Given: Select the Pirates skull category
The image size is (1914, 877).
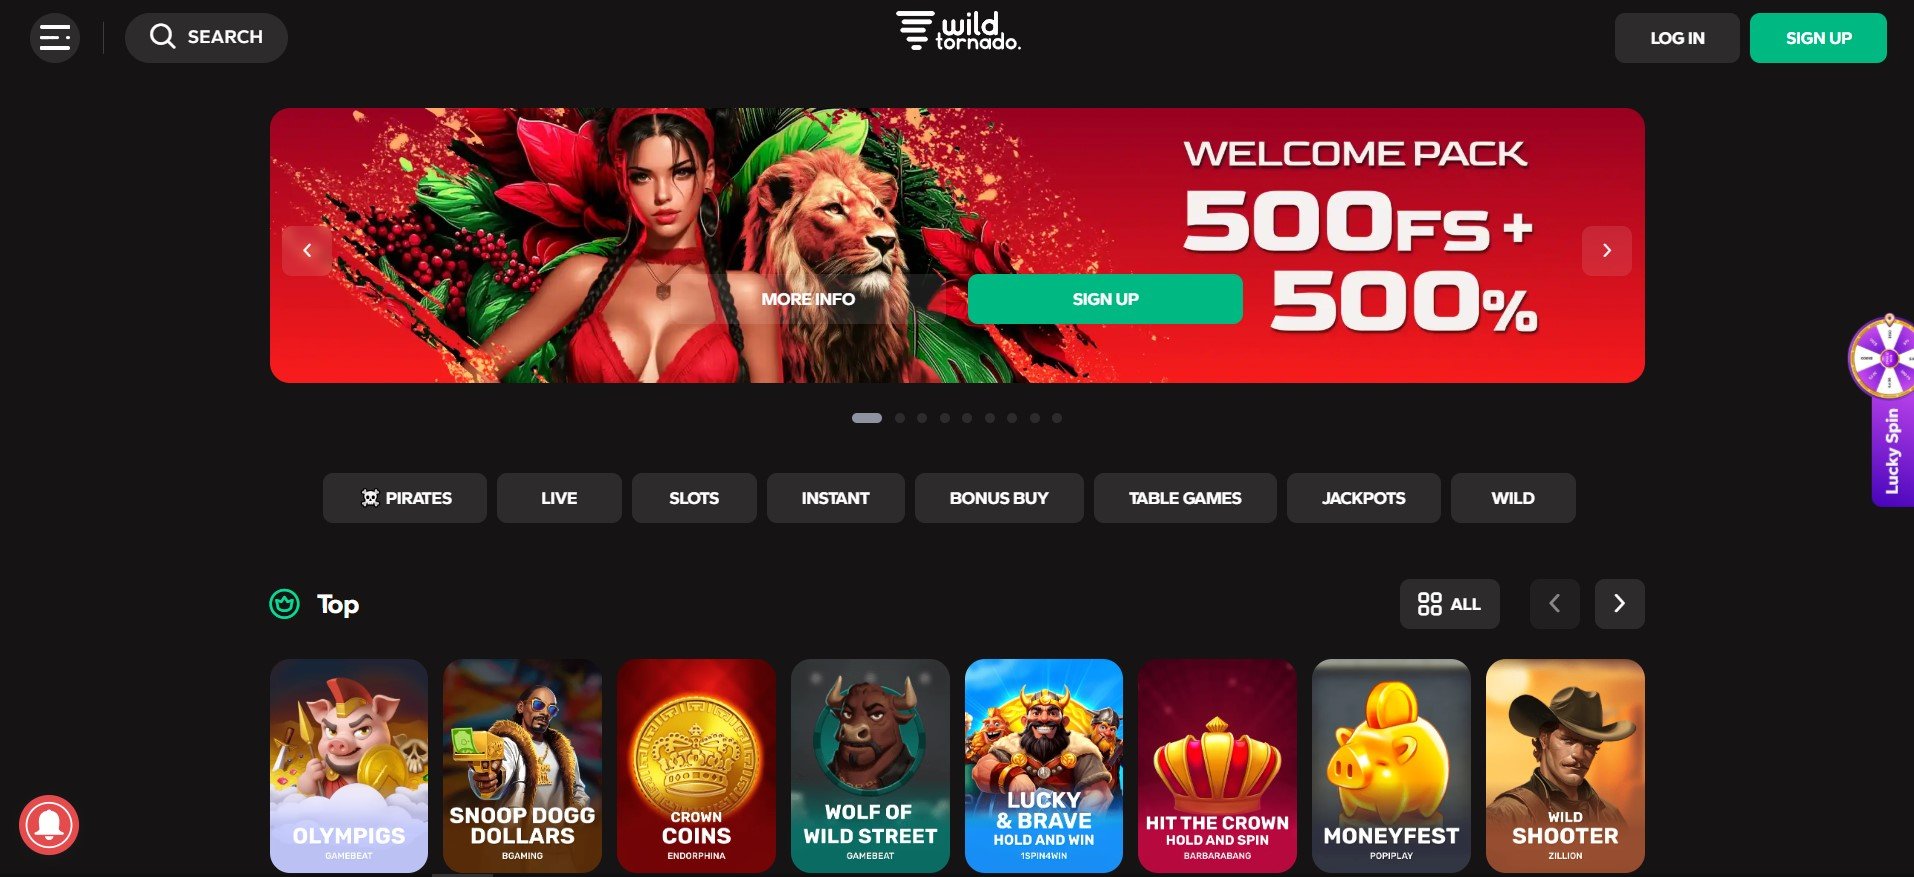Looking at the screenshot, I should pos(405,498).
